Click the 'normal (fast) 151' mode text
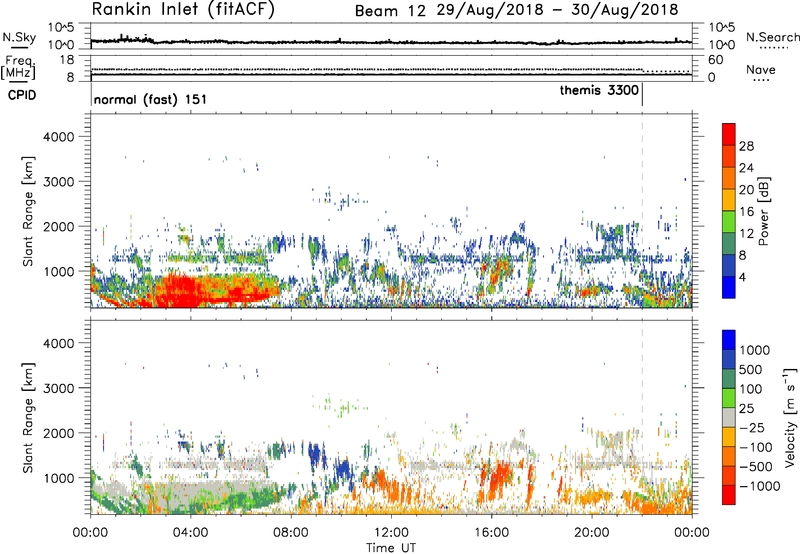800x554 pixels. point(150,99)
